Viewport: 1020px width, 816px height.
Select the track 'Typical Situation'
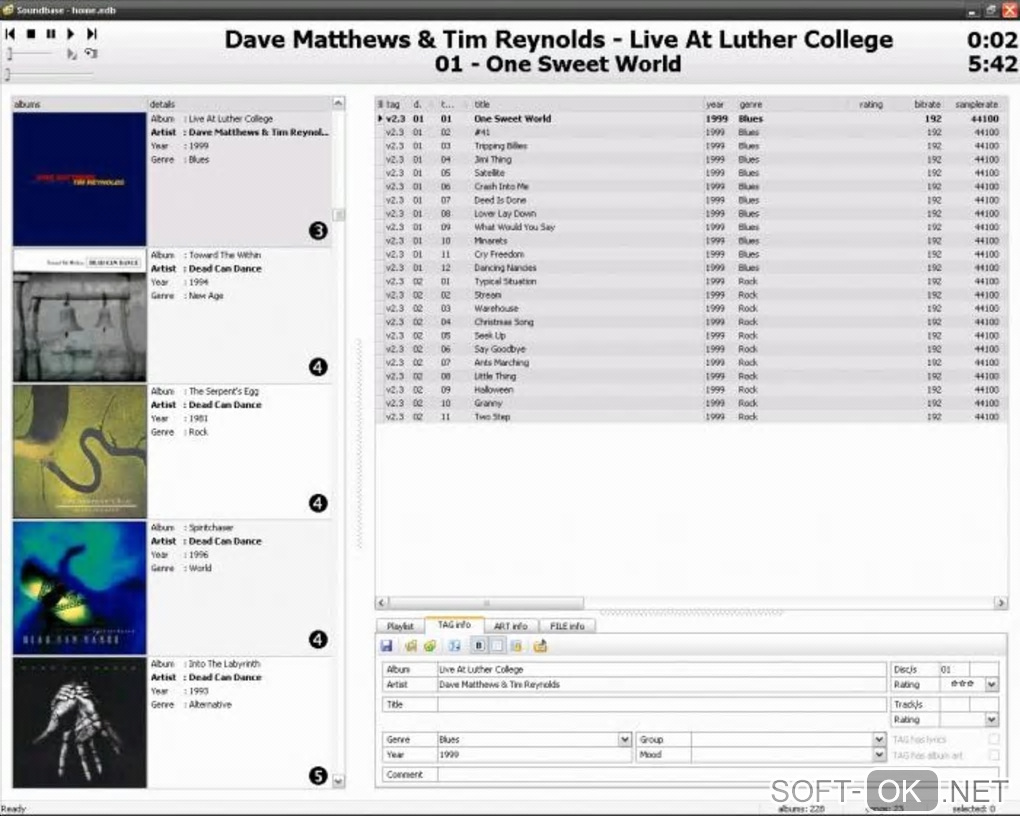pyautogui.click(x=691, y=281)
